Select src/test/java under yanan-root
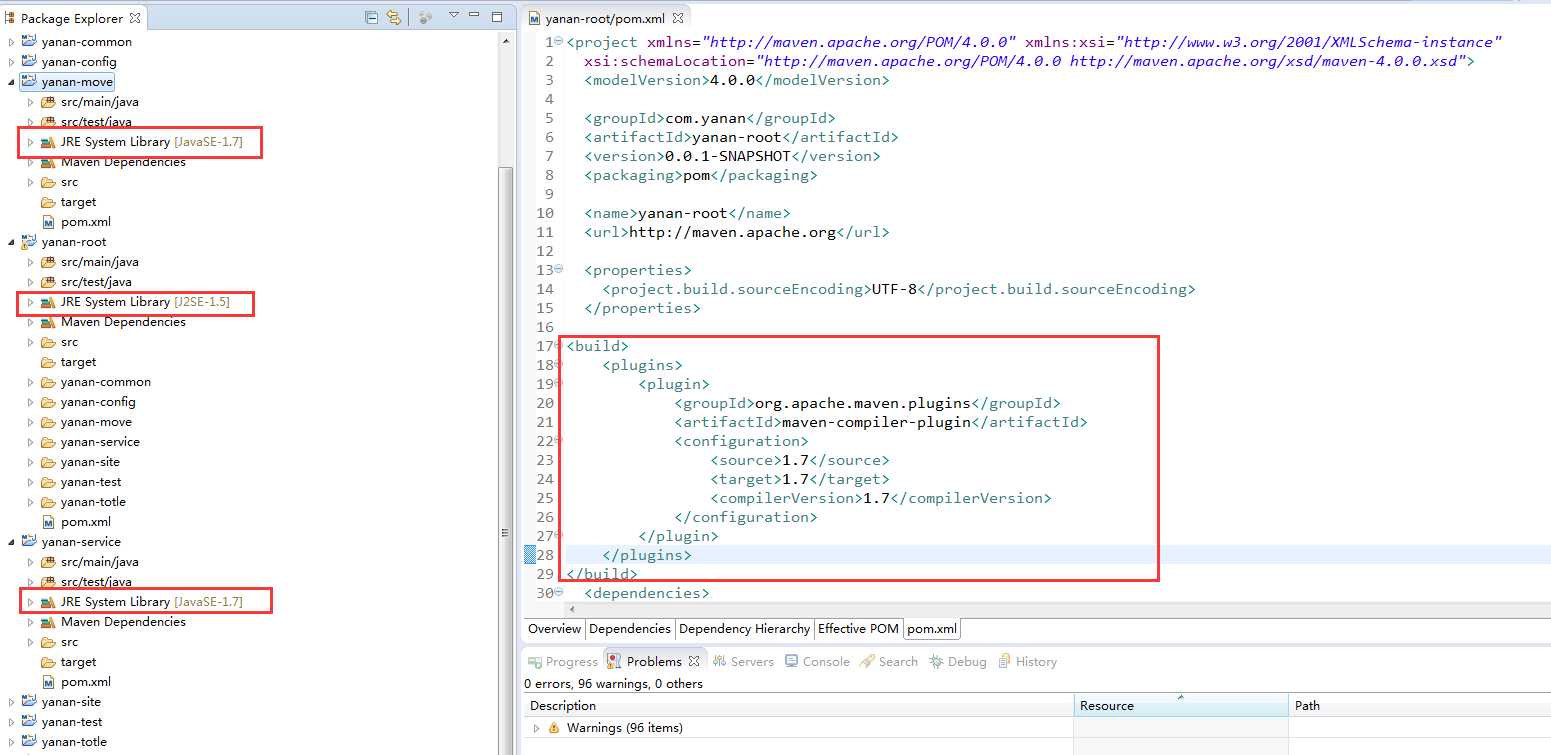This screenshot has height=755, width=1551. [x=95, y=282]
